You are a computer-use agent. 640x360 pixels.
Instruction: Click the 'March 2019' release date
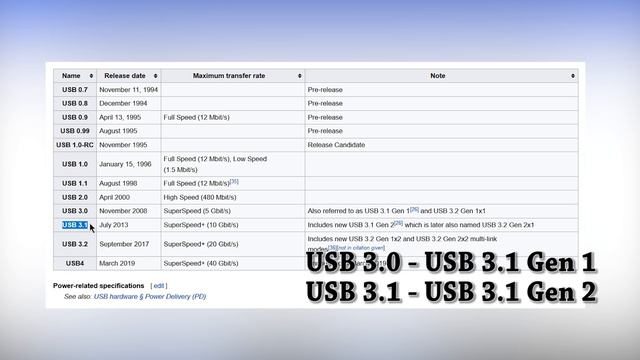[117, 263]
